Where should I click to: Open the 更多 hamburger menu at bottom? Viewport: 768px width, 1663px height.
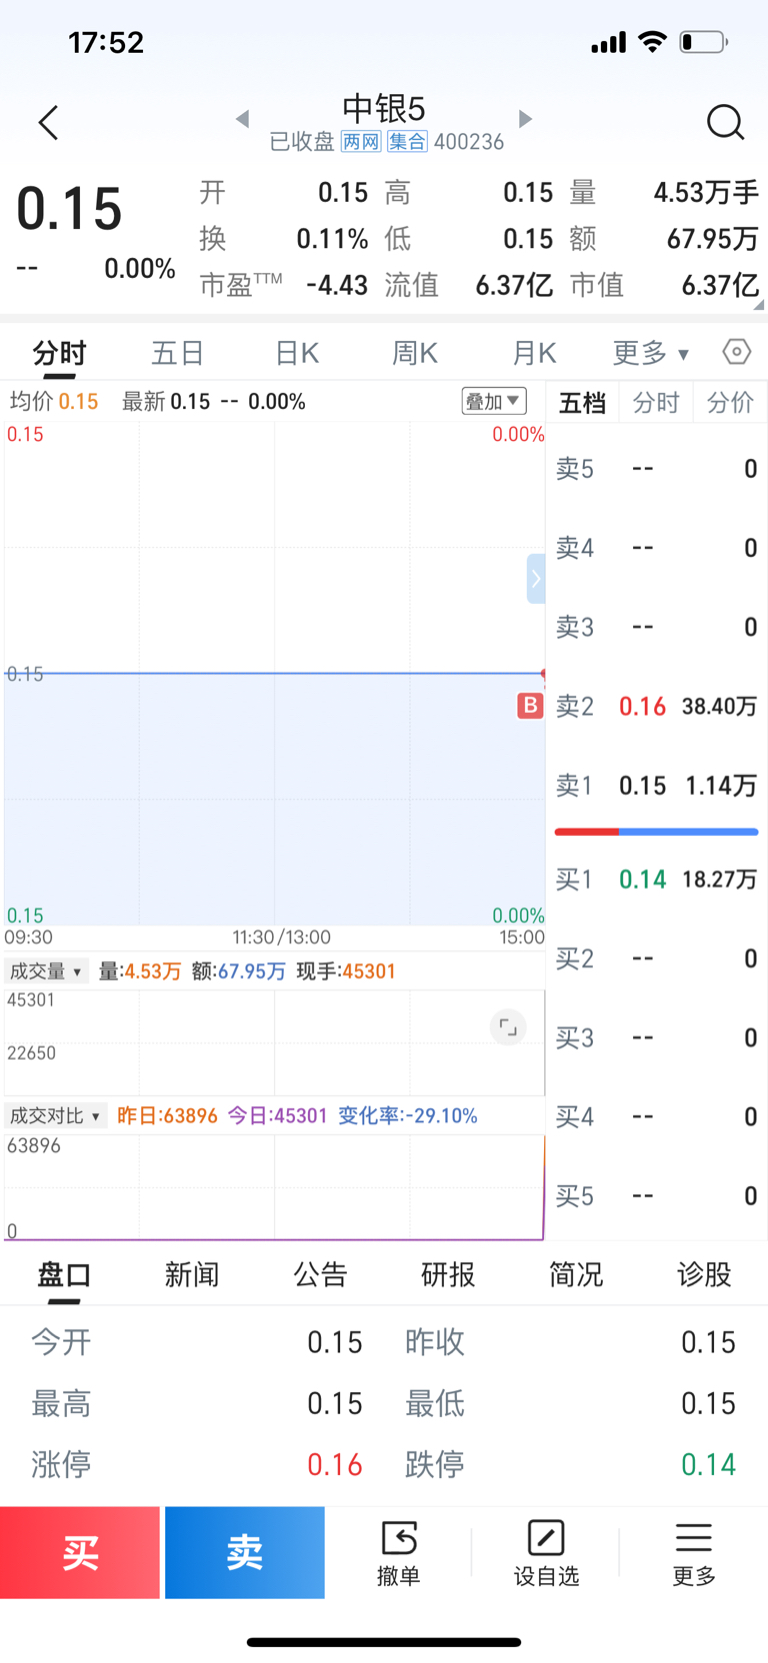pos(693,1552)
